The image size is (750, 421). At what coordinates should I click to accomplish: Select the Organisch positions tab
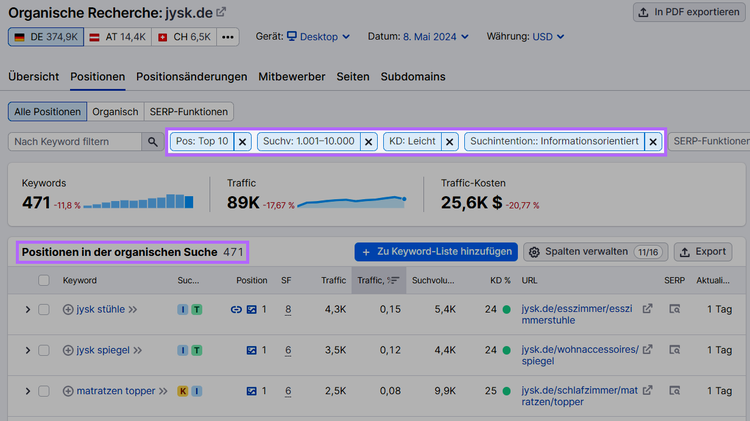coord(115,112)
